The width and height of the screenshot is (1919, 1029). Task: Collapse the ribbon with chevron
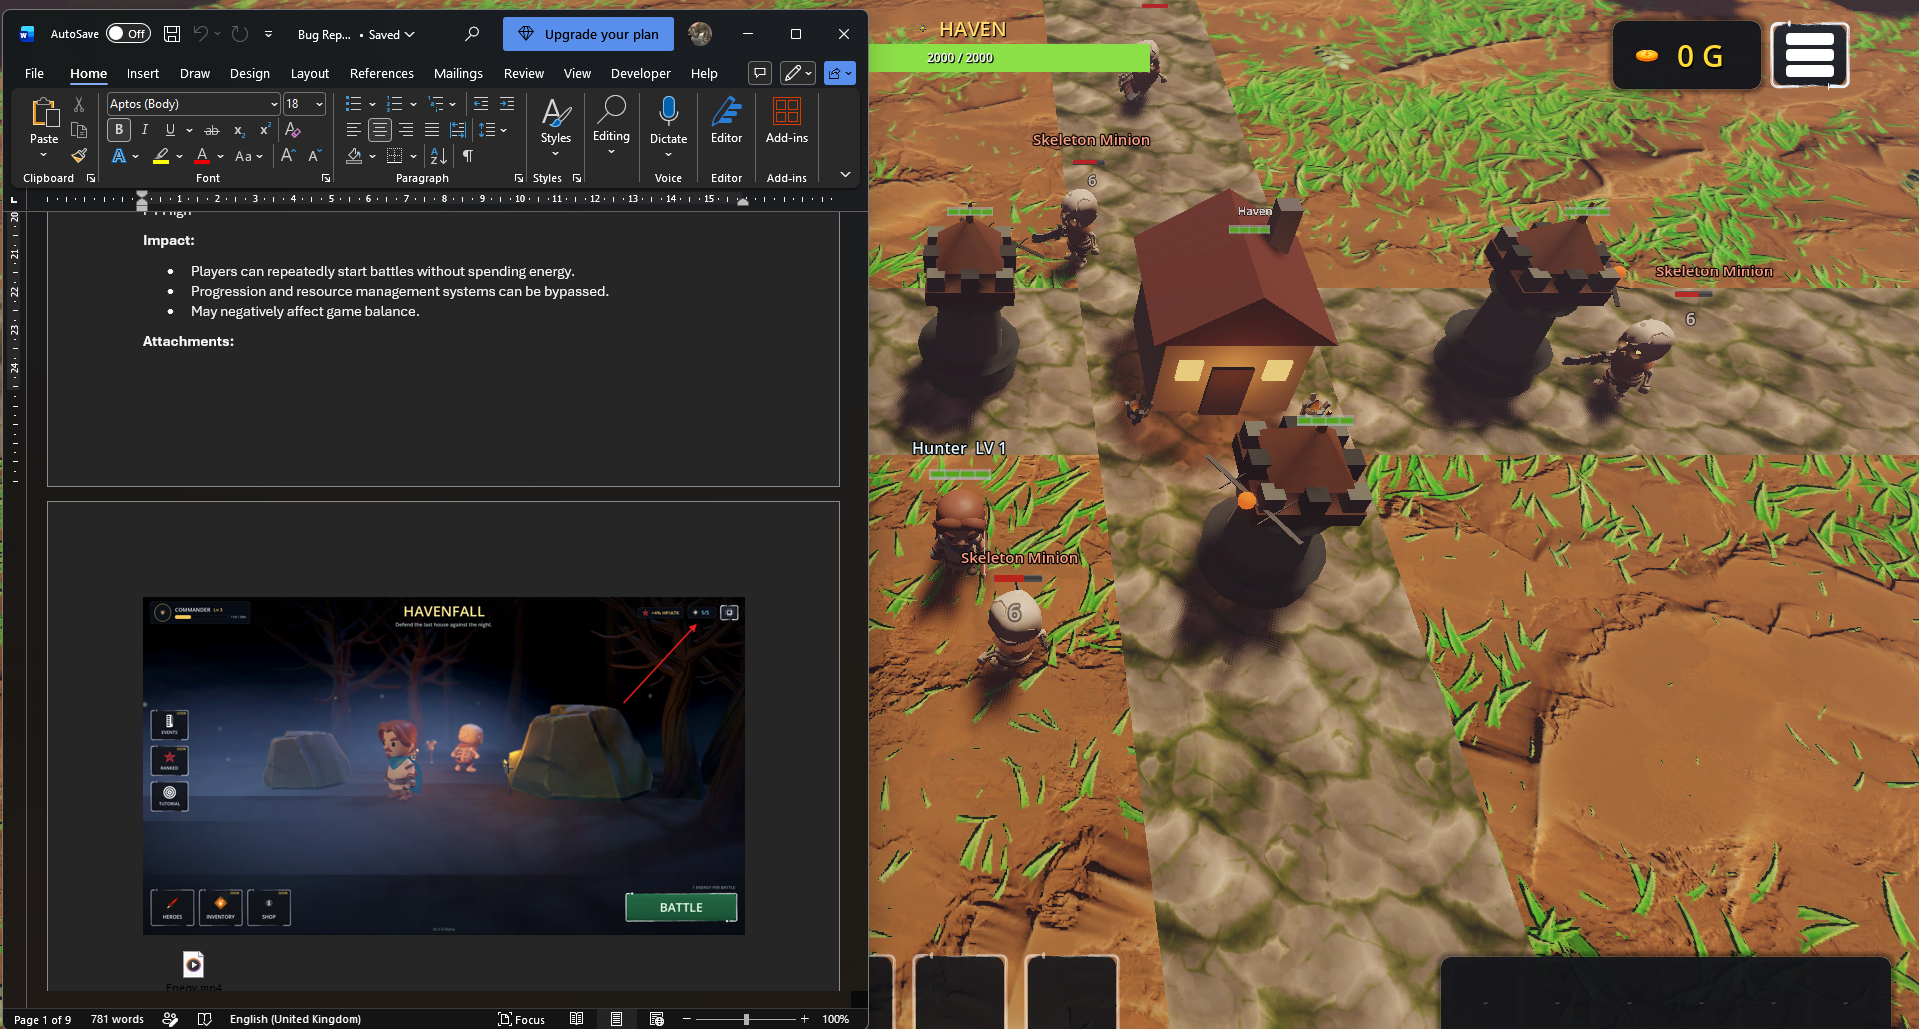pos(846,174)
